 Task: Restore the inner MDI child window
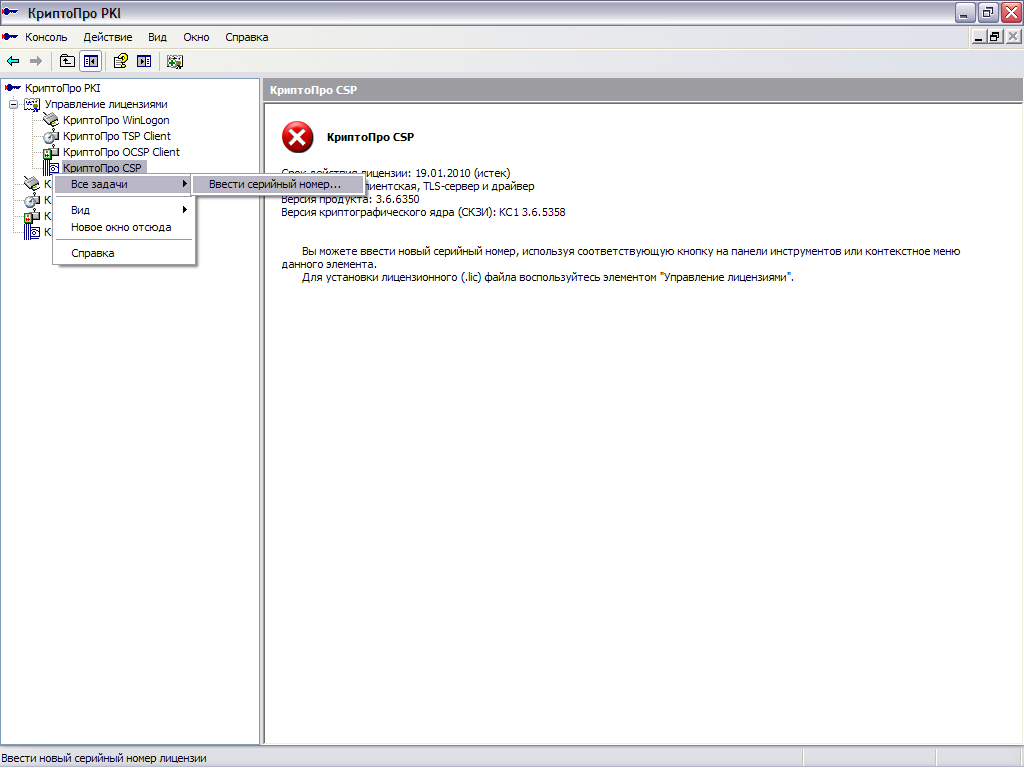click(x=994, y=37)
